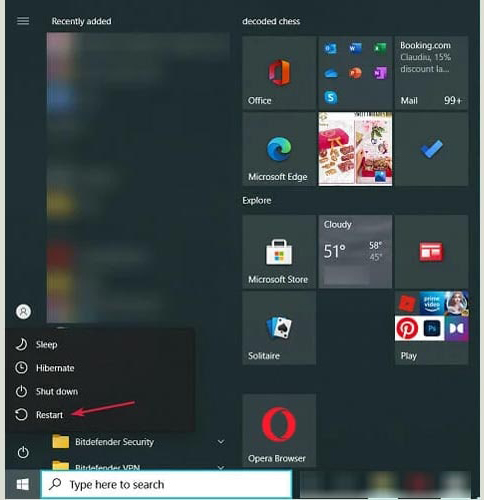This screenshot has width=484, height=500.
Task: Click the Power button icon
Action: click(x=23, y=452)
